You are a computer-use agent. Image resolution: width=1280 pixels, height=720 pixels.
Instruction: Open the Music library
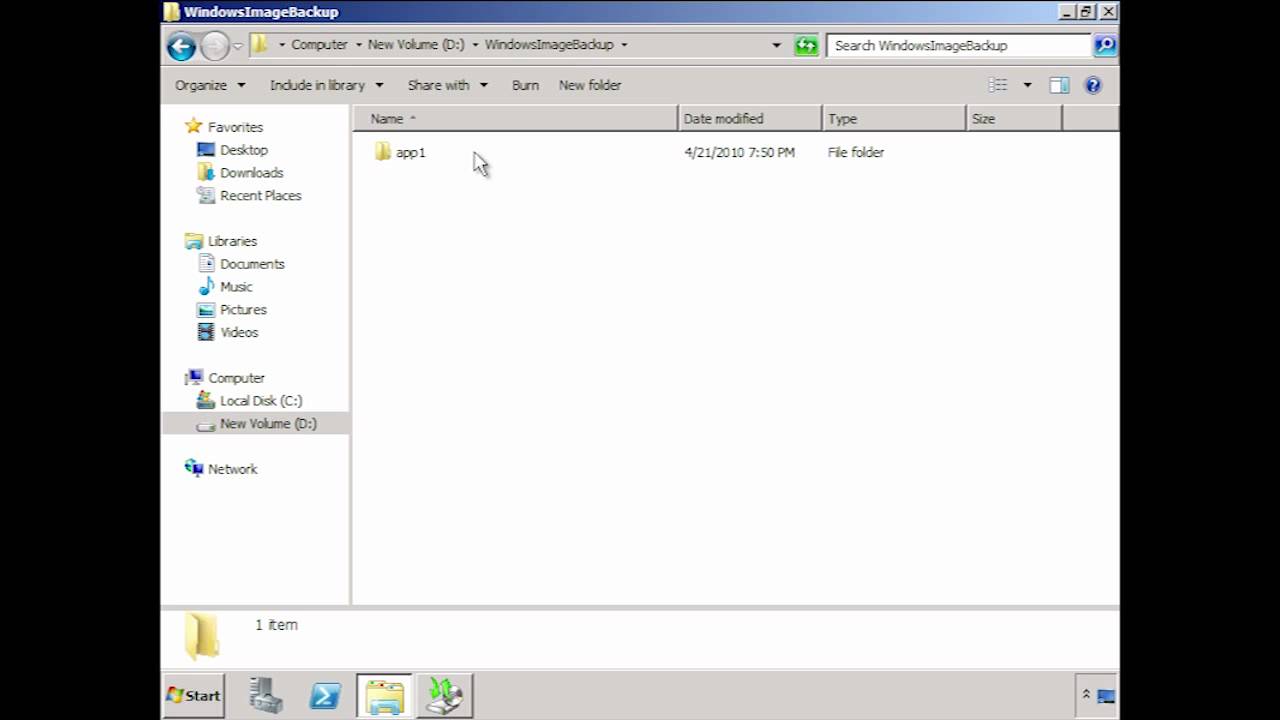click(236, 287)
